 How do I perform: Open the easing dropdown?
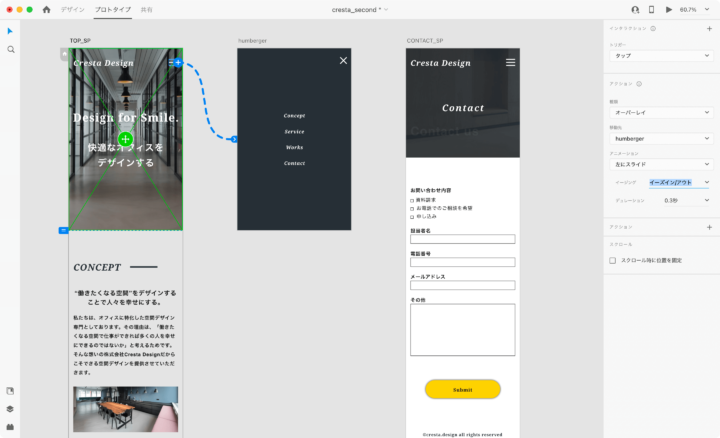(x=680, y=183)
